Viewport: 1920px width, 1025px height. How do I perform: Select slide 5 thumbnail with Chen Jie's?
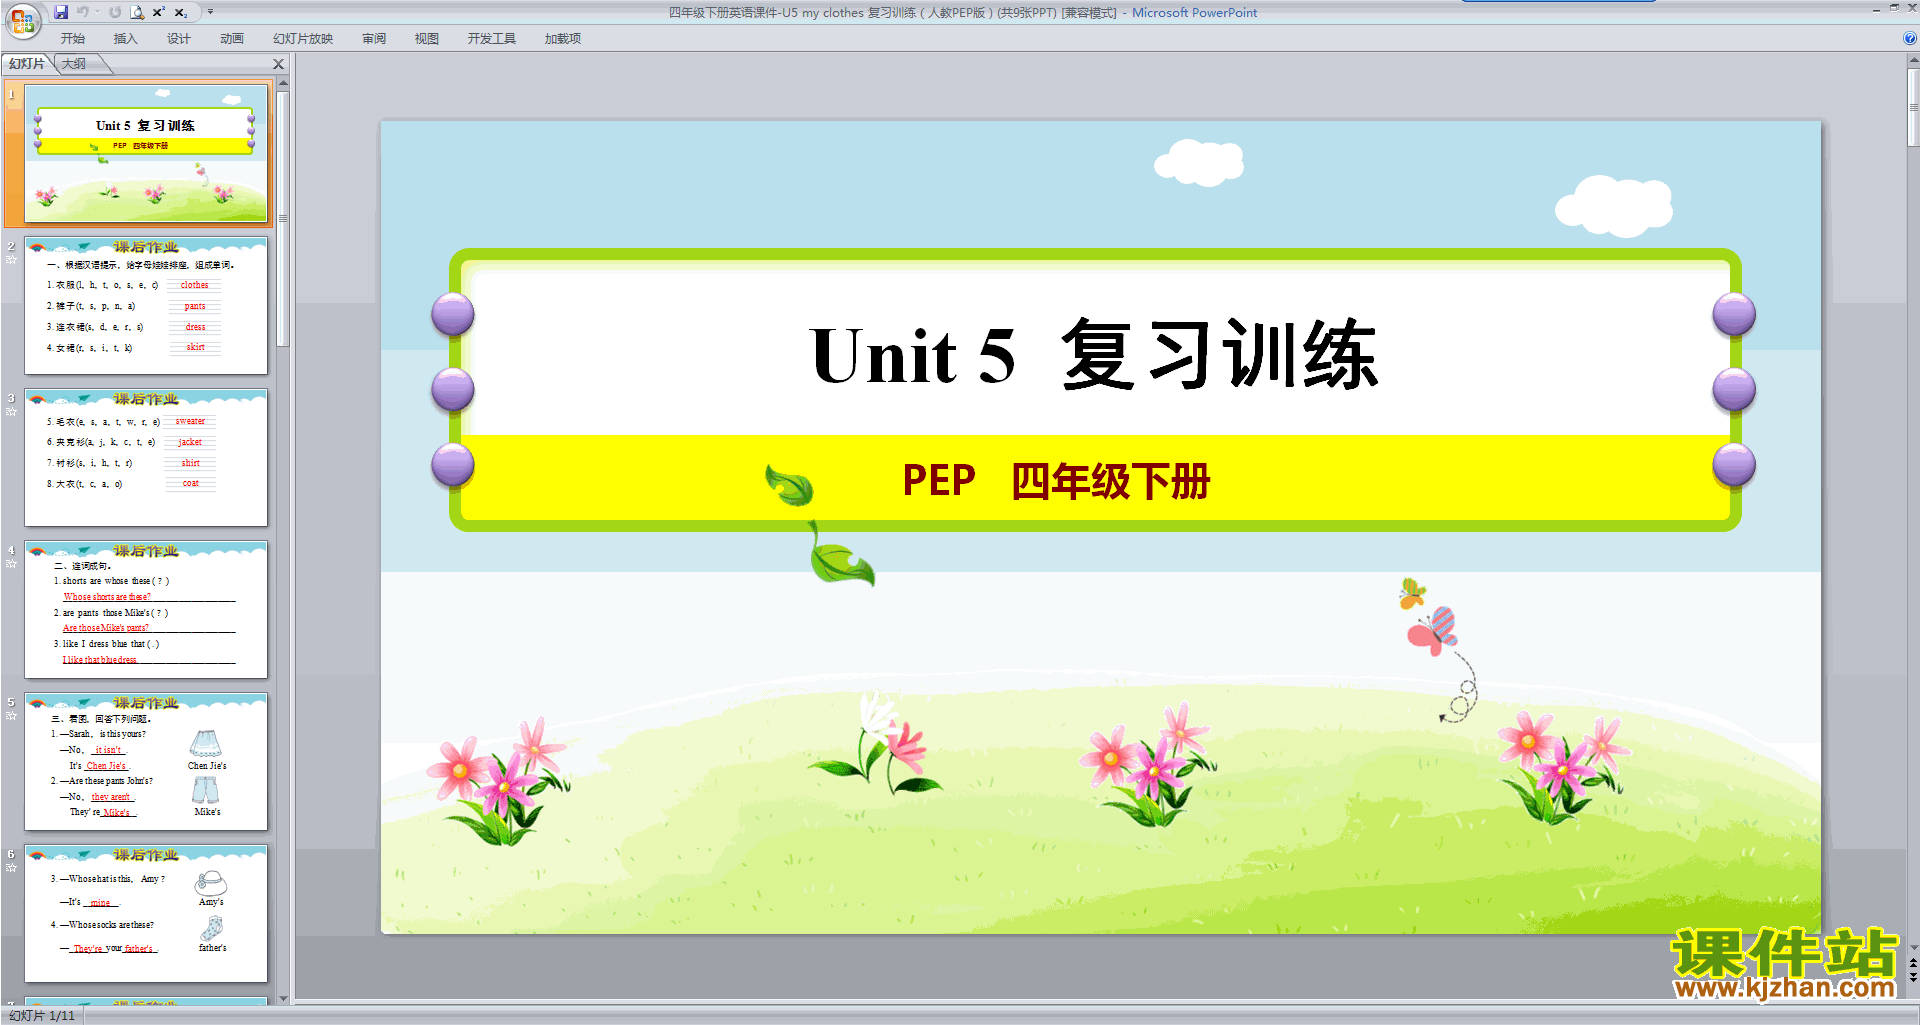click(x=146, y=761)
